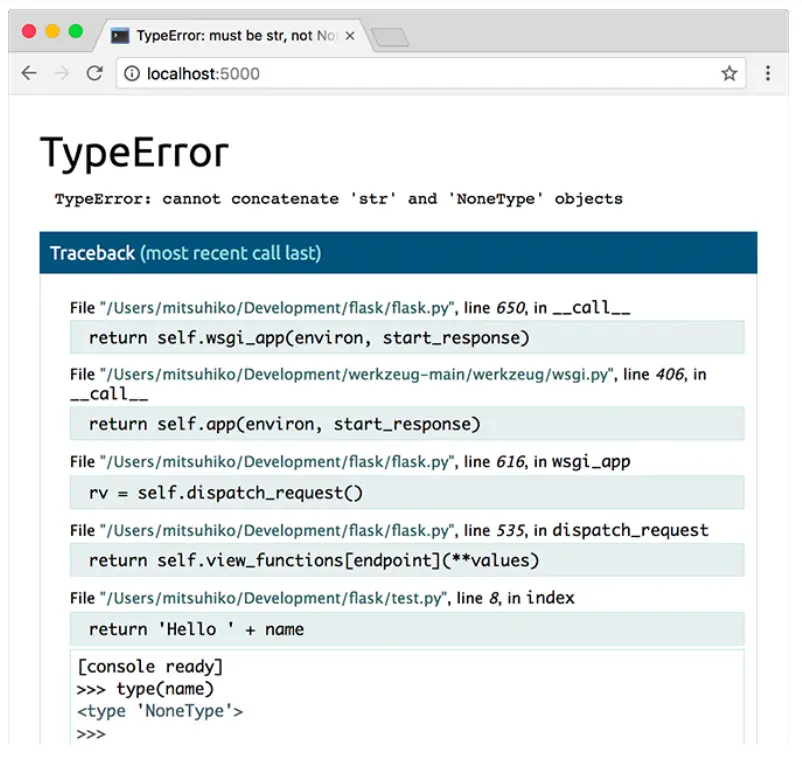The height and width of the screenshot is (768, 802).
Task: Click flask.py path on line 616 frame
Action: (x=277, y=462)
